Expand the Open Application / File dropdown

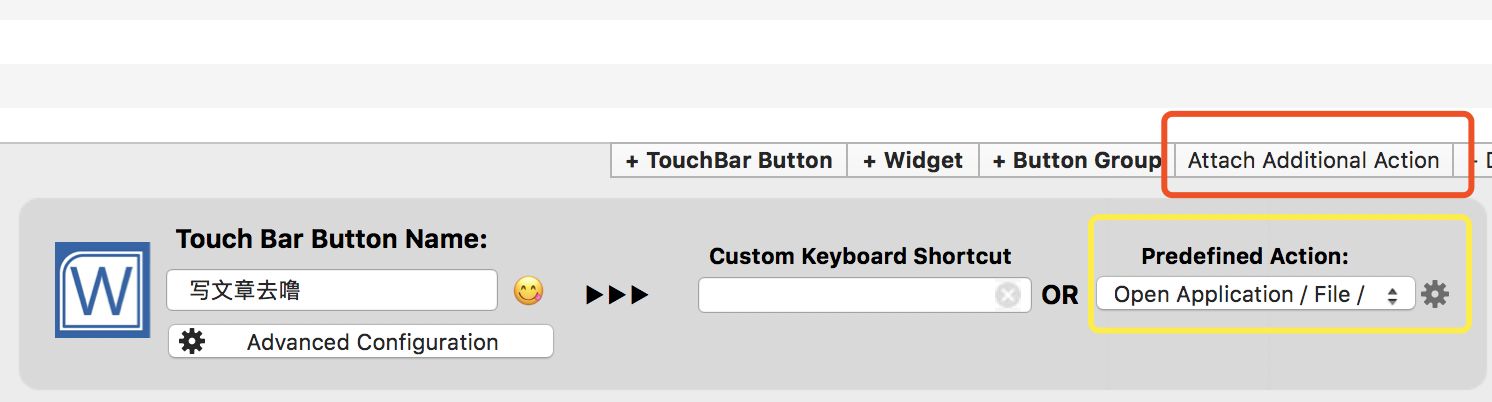pyautogui.click(x=1240, y=294)
